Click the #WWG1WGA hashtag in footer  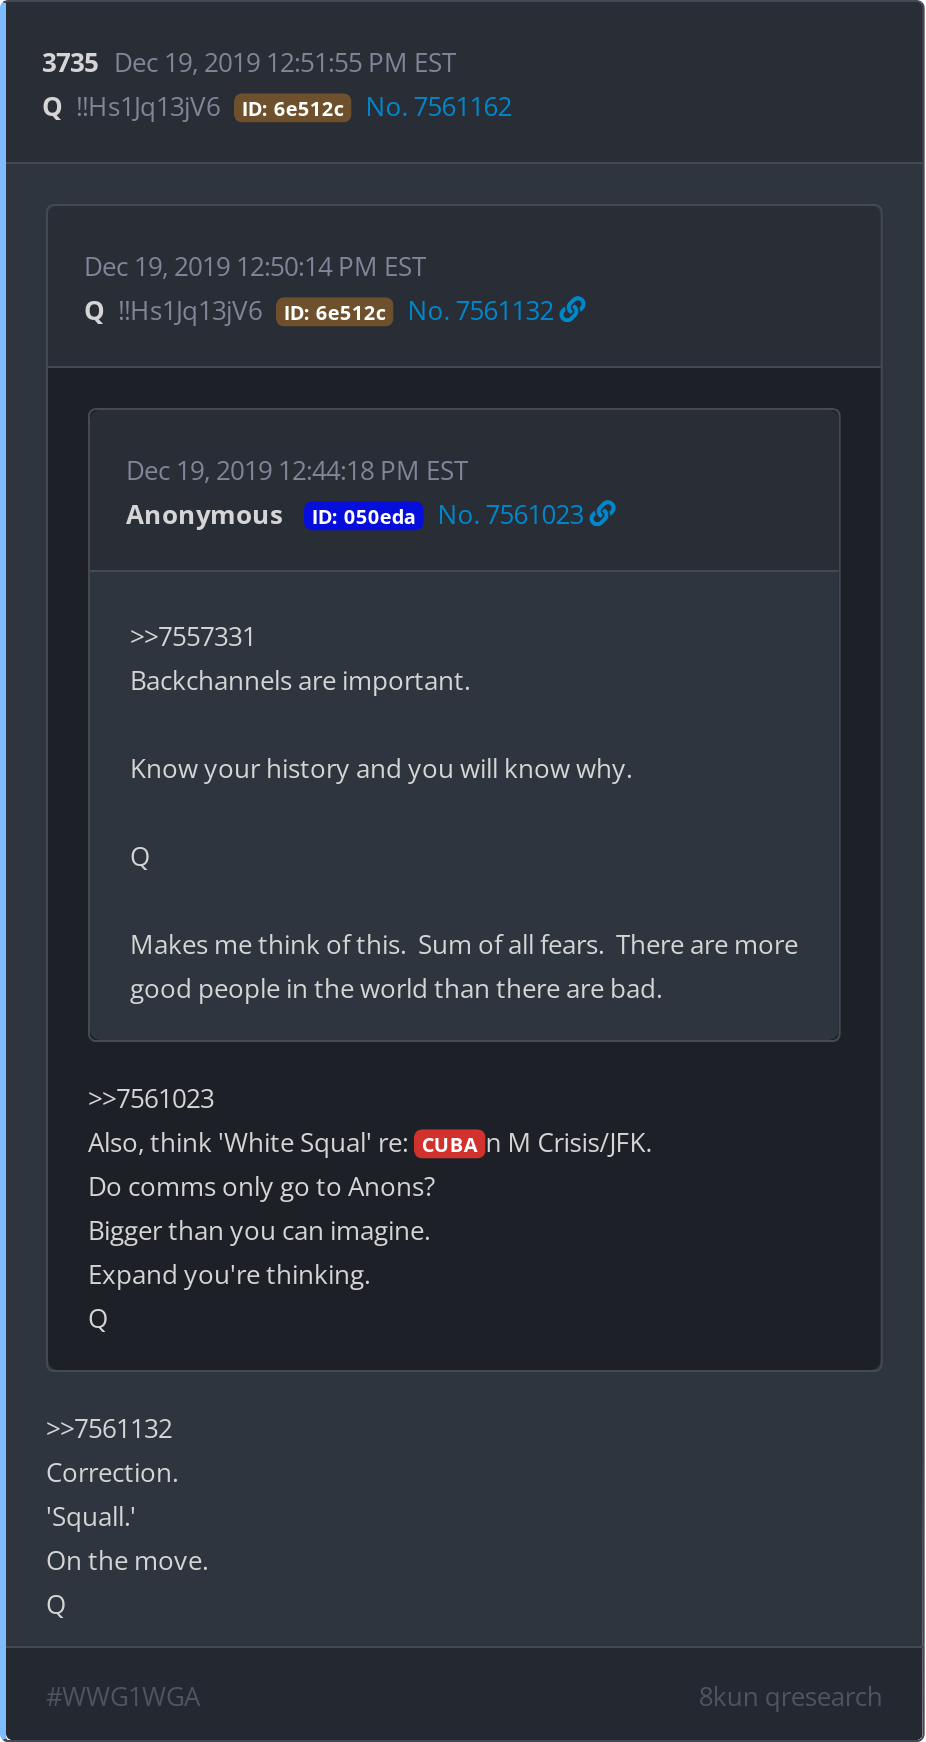point(123,1697)
